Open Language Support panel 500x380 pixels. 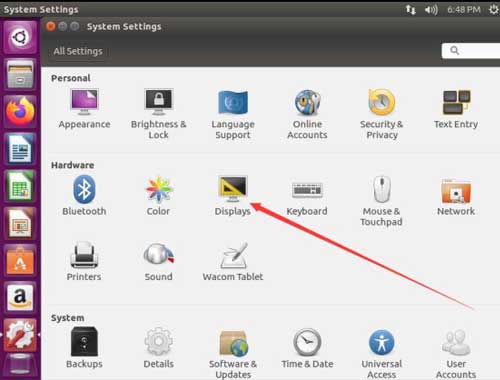[x=233, y=114]
